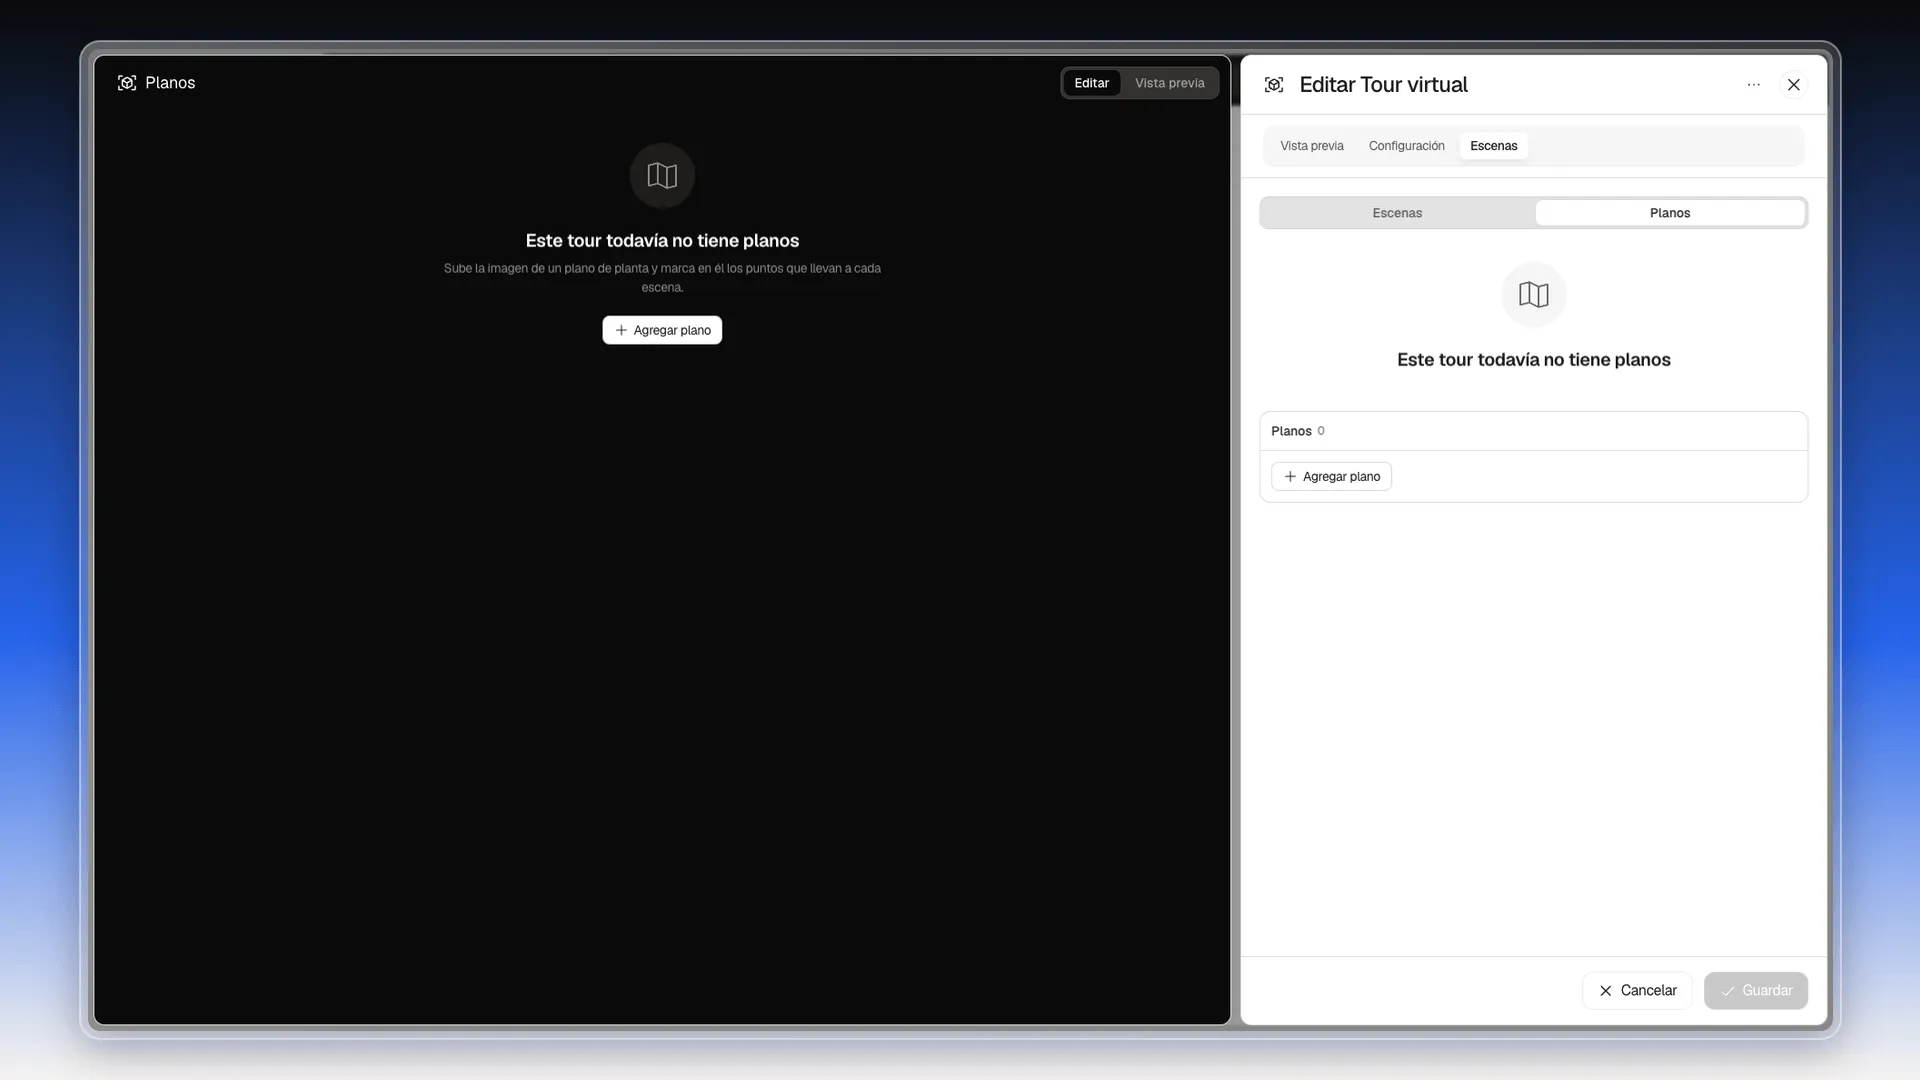Click the 'Editar Tour virtual' title text
The height and width of the screenshot is (1080, 1920).
(x=1384, y=85)
